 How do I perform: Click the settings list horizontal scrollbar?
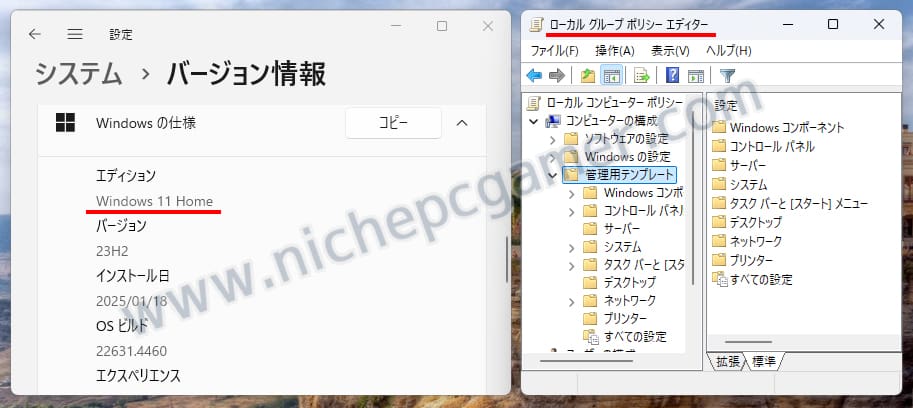point(748,342)
